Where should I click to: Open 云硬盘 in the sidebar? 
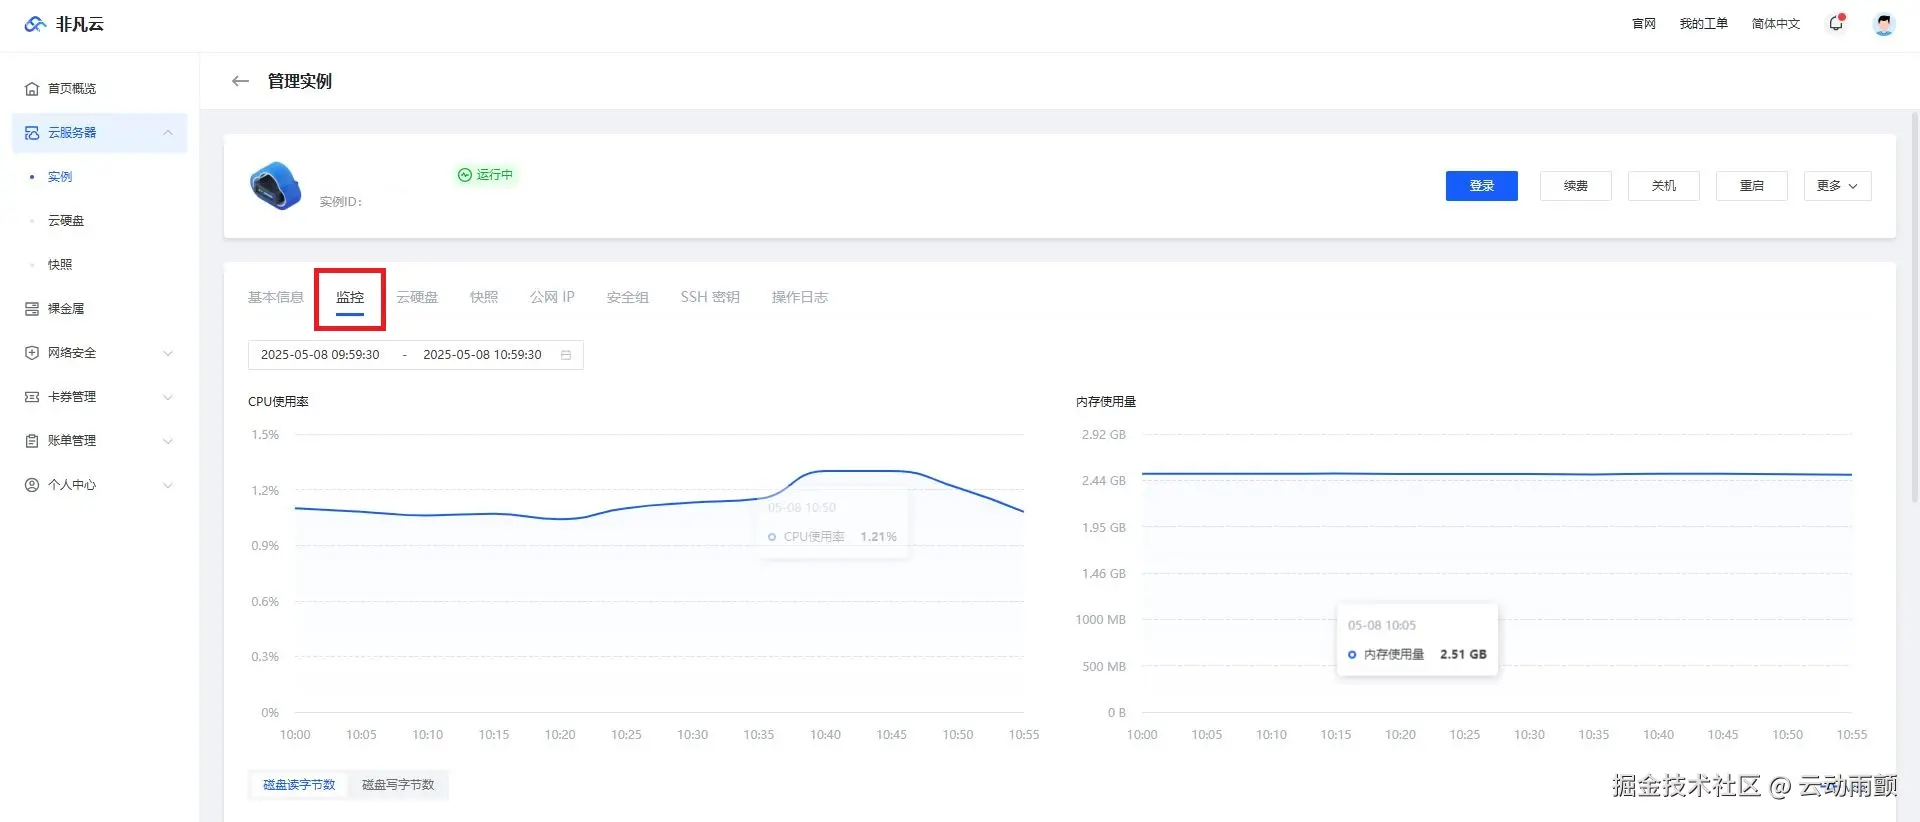click(66, 221)
